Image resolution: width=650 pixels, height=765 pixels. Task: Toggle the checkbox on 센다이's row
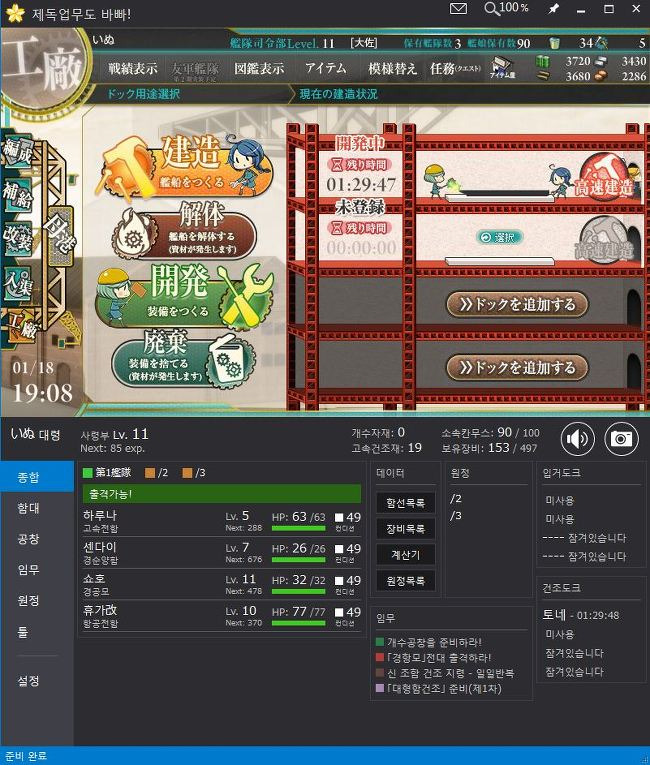(x=339, y=549)
